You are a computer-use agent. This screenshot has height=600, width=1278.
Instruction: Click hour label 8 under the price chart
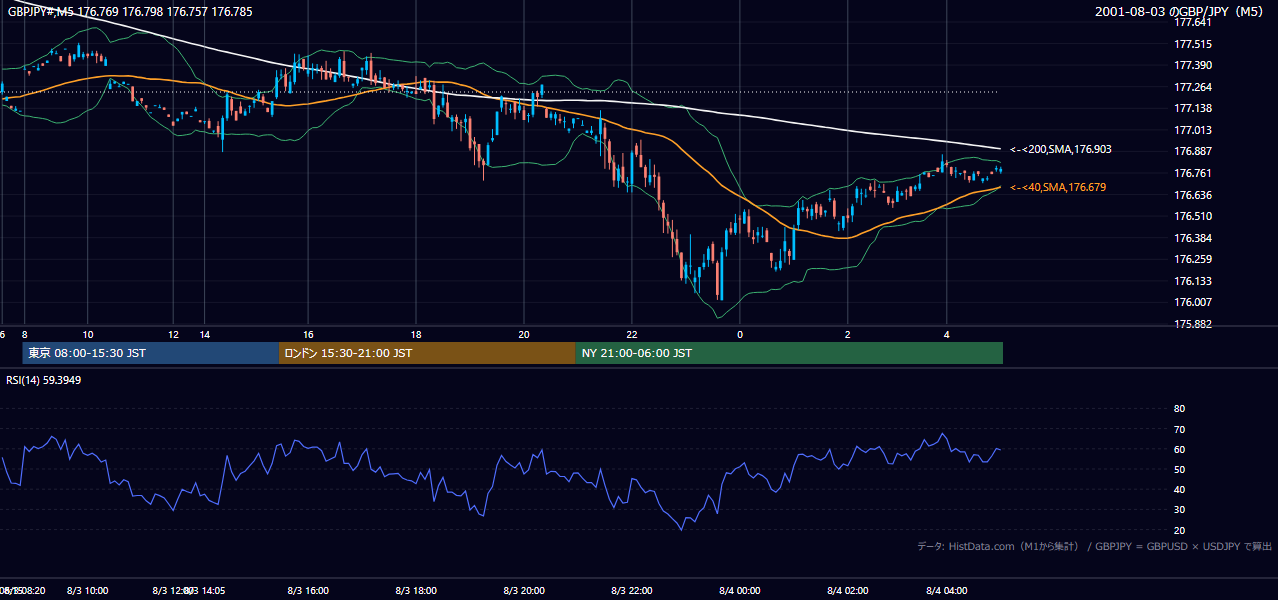coord(24,334)
